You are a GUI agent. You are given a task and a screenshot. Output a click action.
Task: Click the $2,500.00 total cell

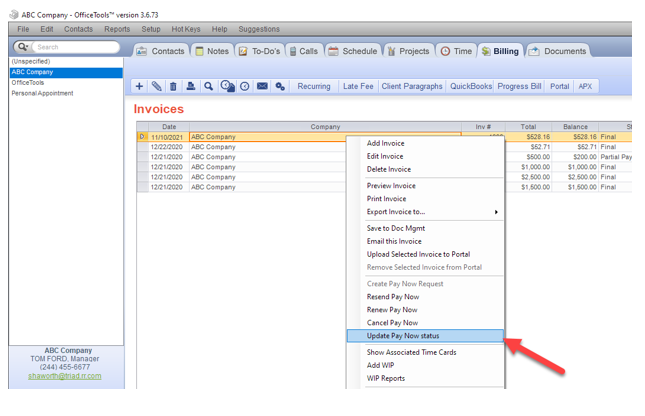pos(528,177)
